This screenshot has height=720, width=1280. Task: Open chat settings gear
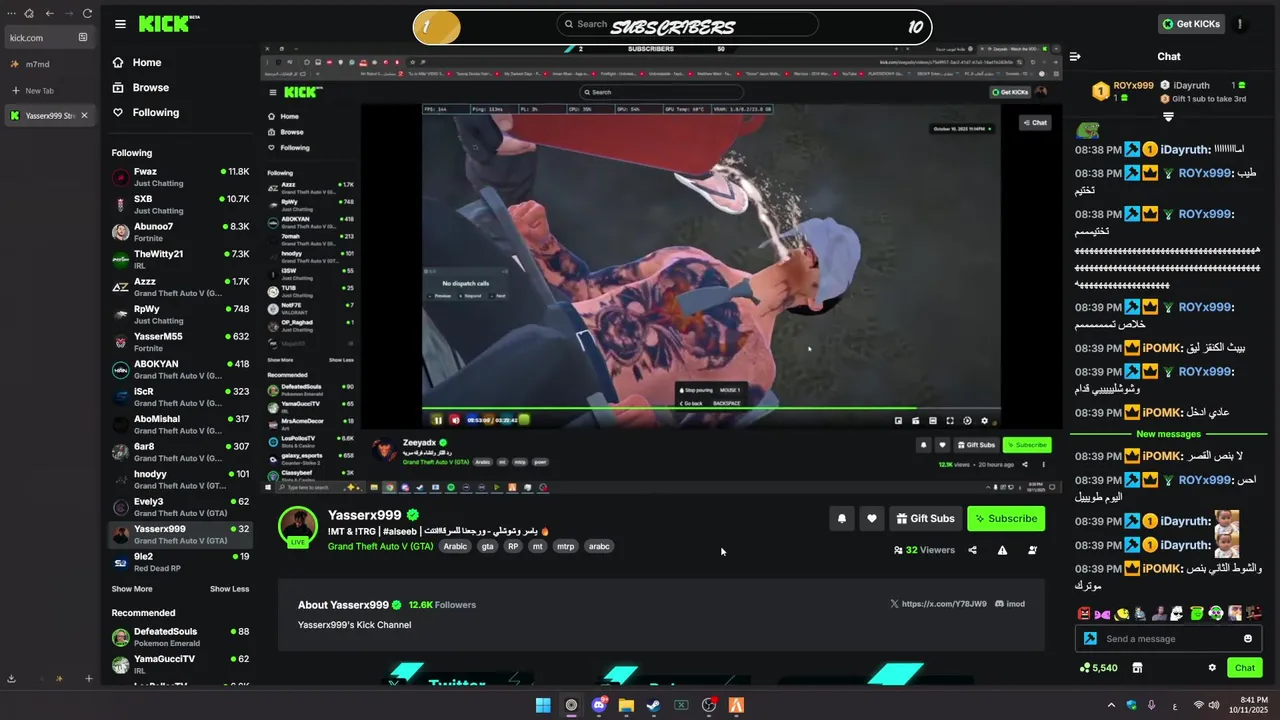(1212, 667)
